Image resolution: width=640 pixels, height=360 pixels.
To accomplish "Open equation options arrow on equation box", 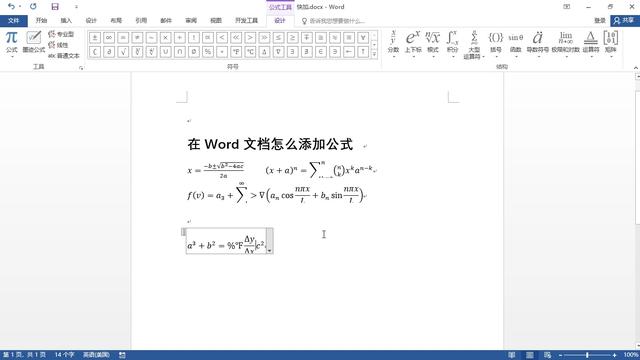I will pos(269,241).
